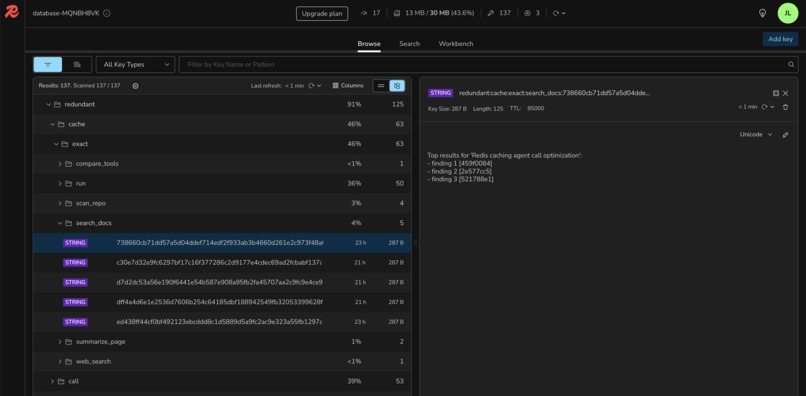This screenshot has width=806, height=396.
Task: Click the Redis logo icon
Action: [x=11, y=12]
